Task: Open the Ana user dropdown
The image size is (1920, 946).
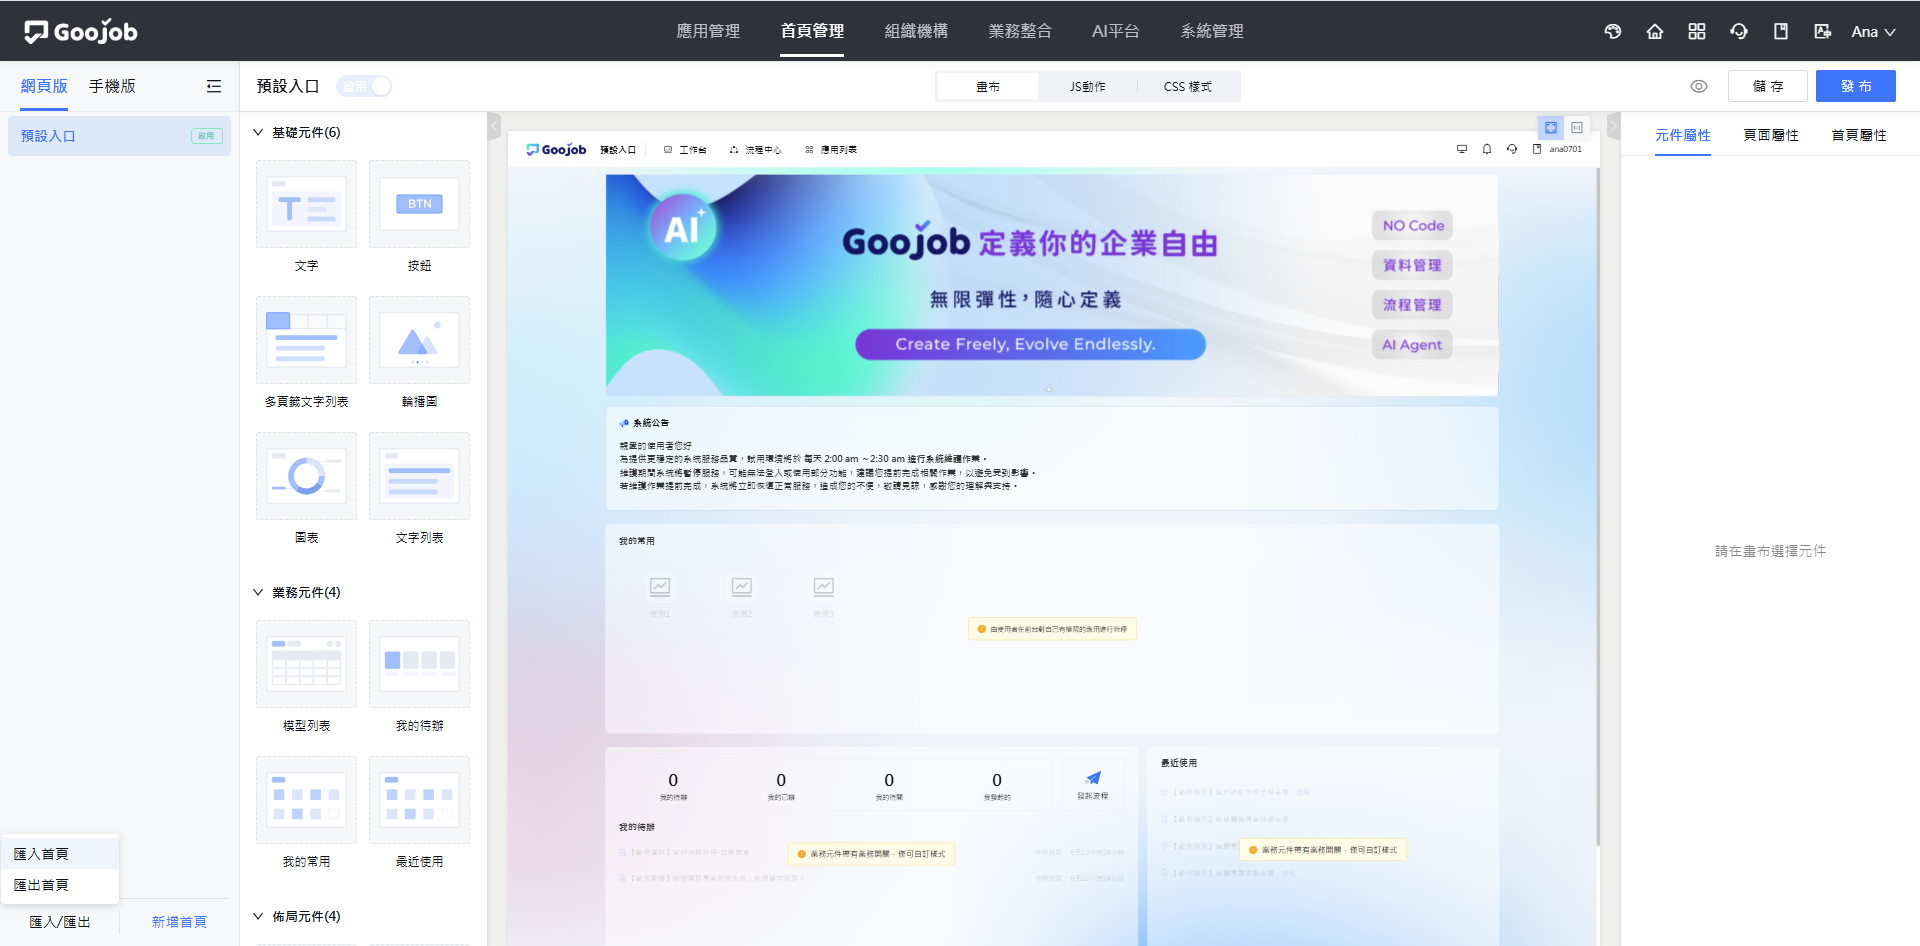Action: click(x=1873, y=31)
